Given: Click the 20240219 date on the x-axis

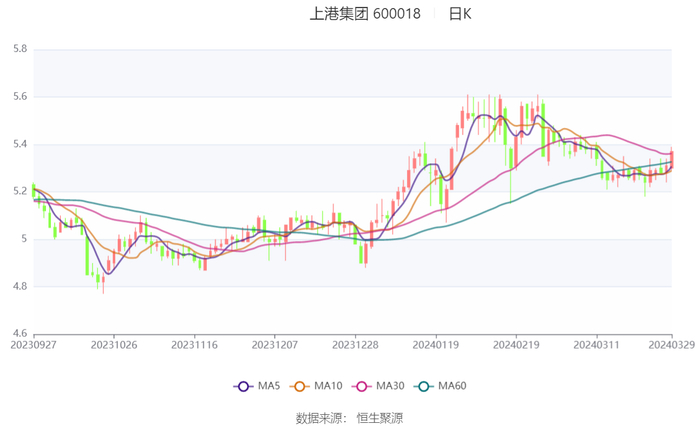Looking at the screenshot, I should (515, 345).
